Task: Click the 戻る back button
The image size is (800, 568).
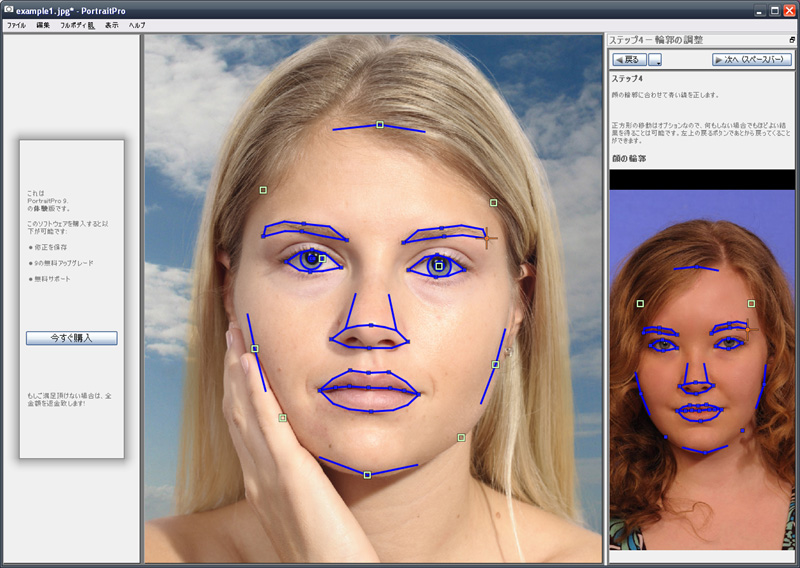Action: (630, 60)
